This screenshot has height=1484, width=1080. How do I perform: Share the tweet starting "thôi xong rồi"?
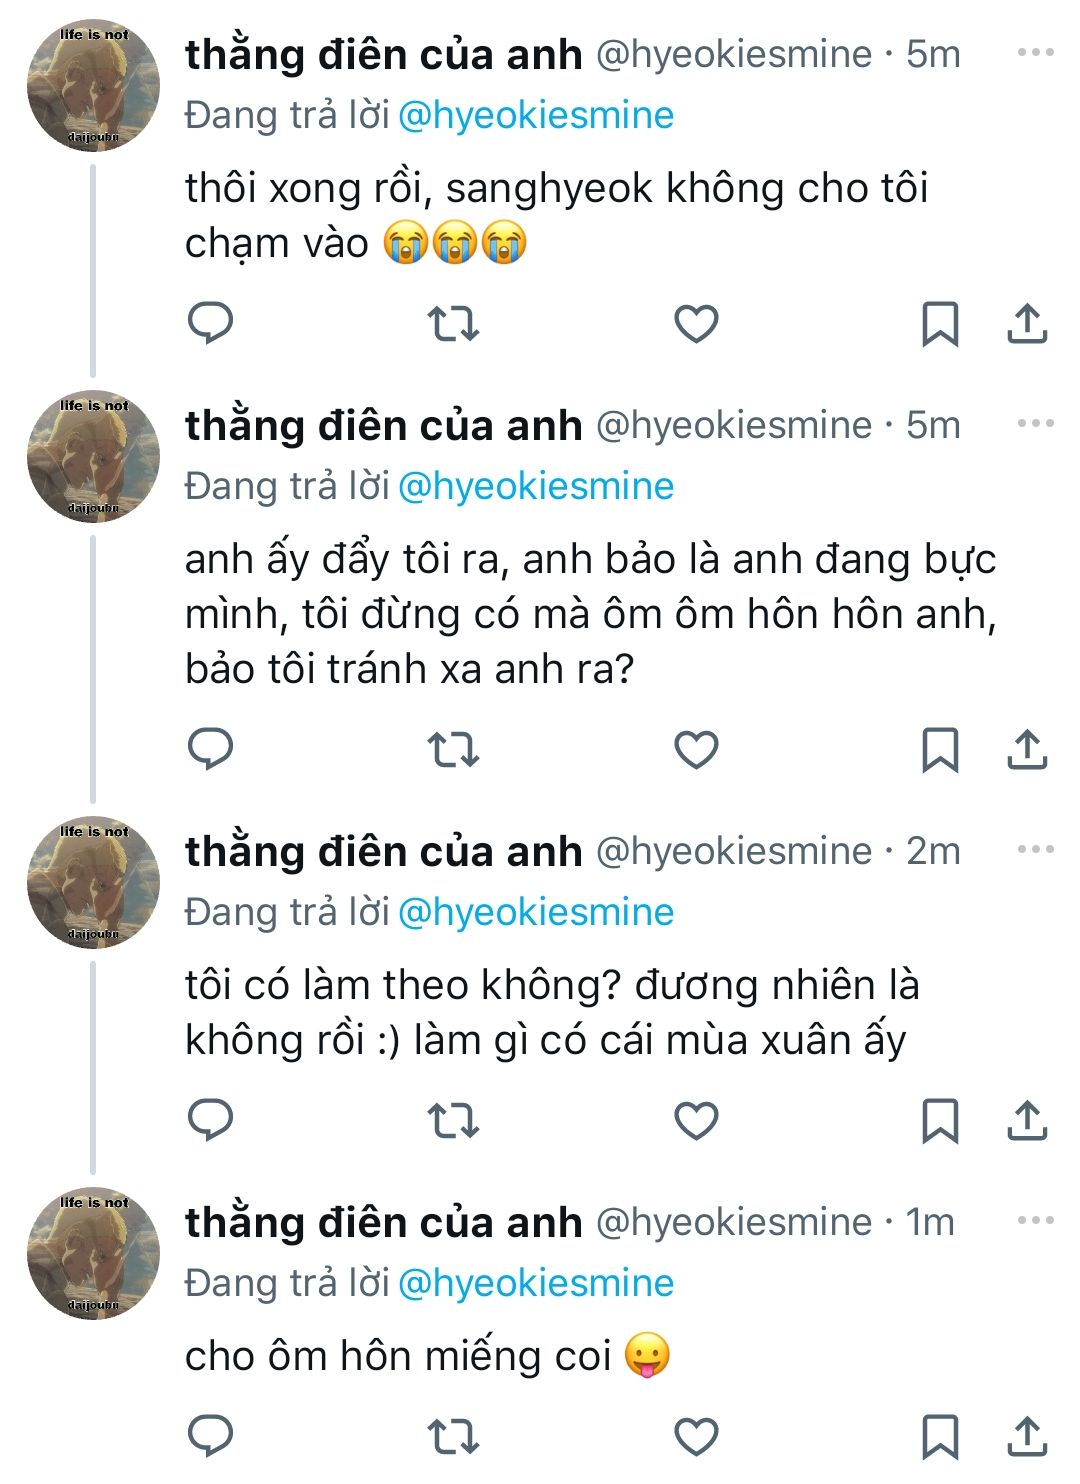[x=1026, y=323]
